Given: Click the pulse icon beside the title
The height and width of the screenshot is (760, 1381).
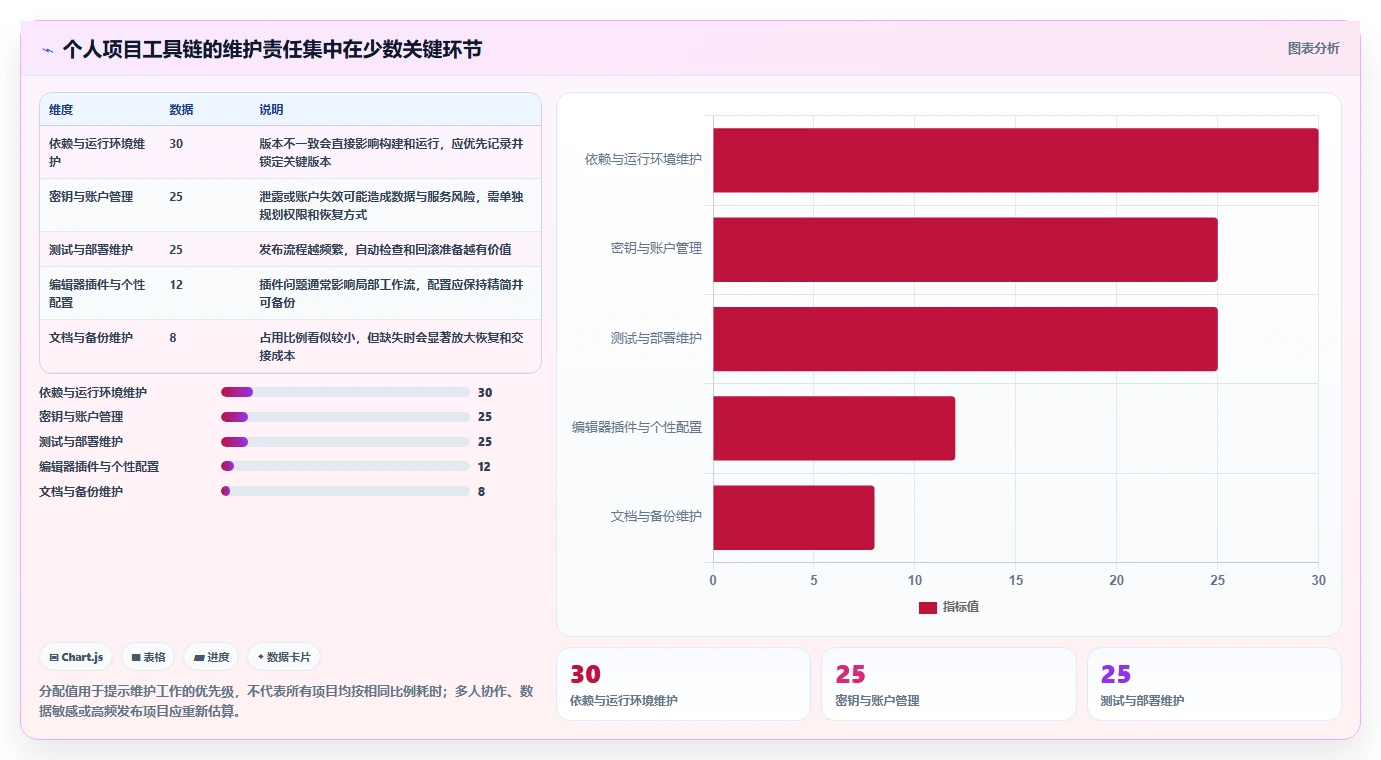Looking at the screenshot, I should point(47,49).
